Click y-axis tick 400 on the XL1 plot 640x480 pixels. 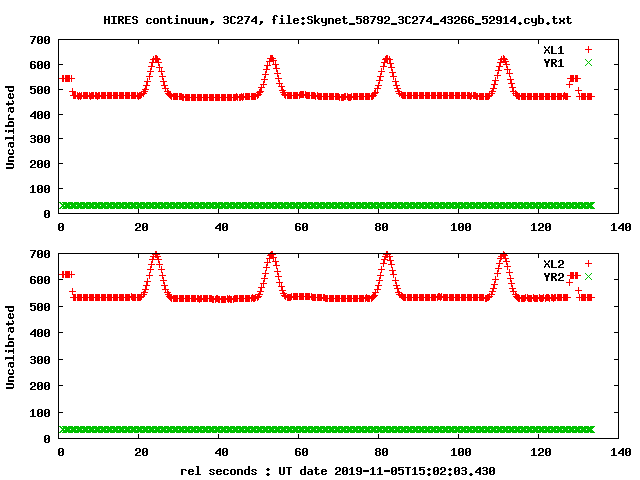pos(40,115)
